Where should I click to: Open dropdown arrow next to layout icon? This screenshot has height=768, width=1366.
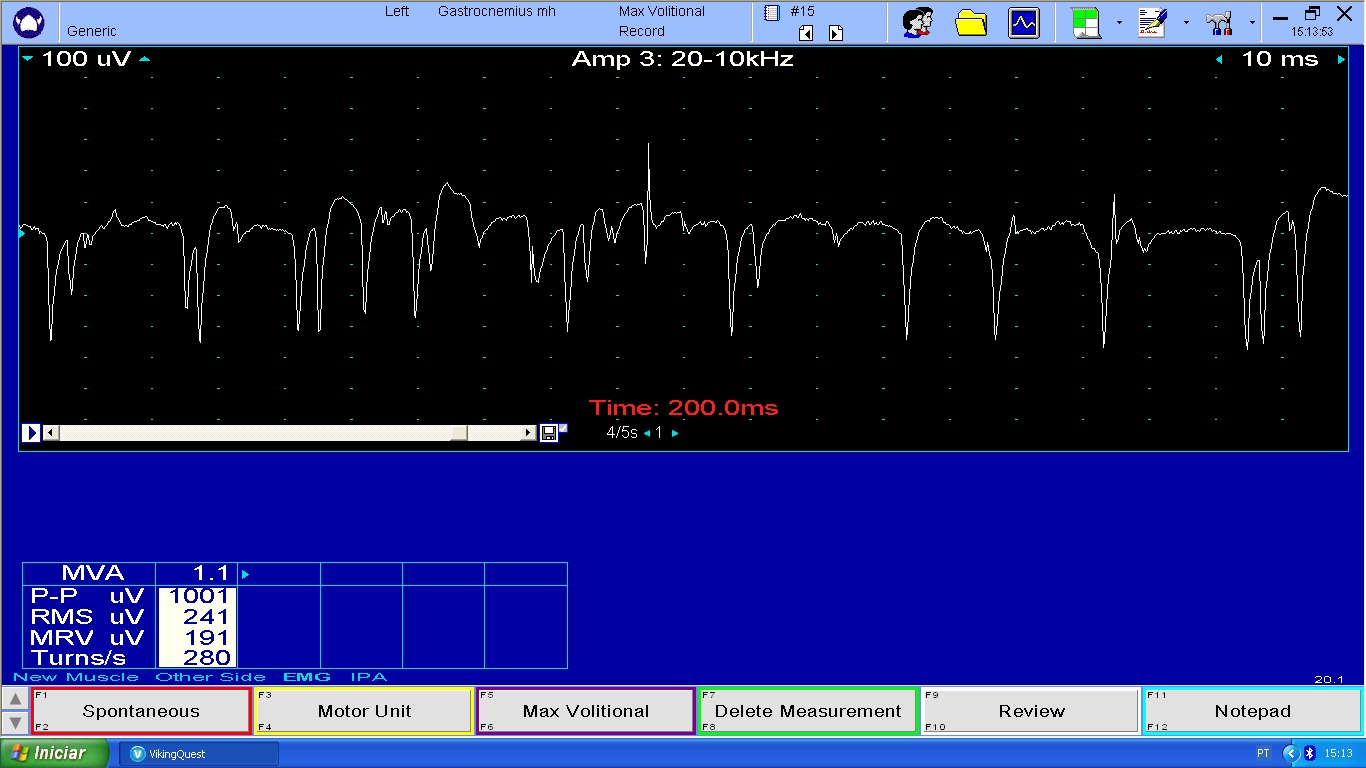1118,22
